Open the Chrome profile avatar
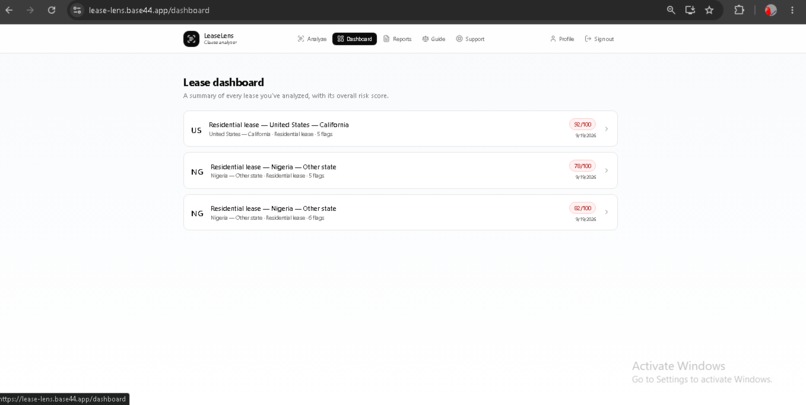 771,10
